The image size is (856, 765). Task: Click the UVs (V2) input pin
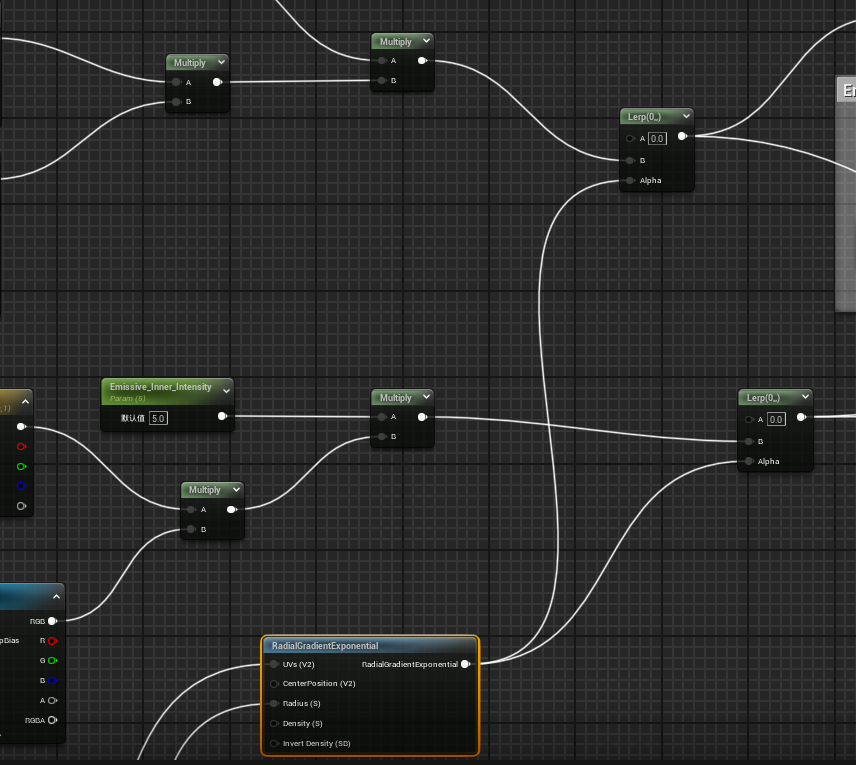click(x=274, y=664)
